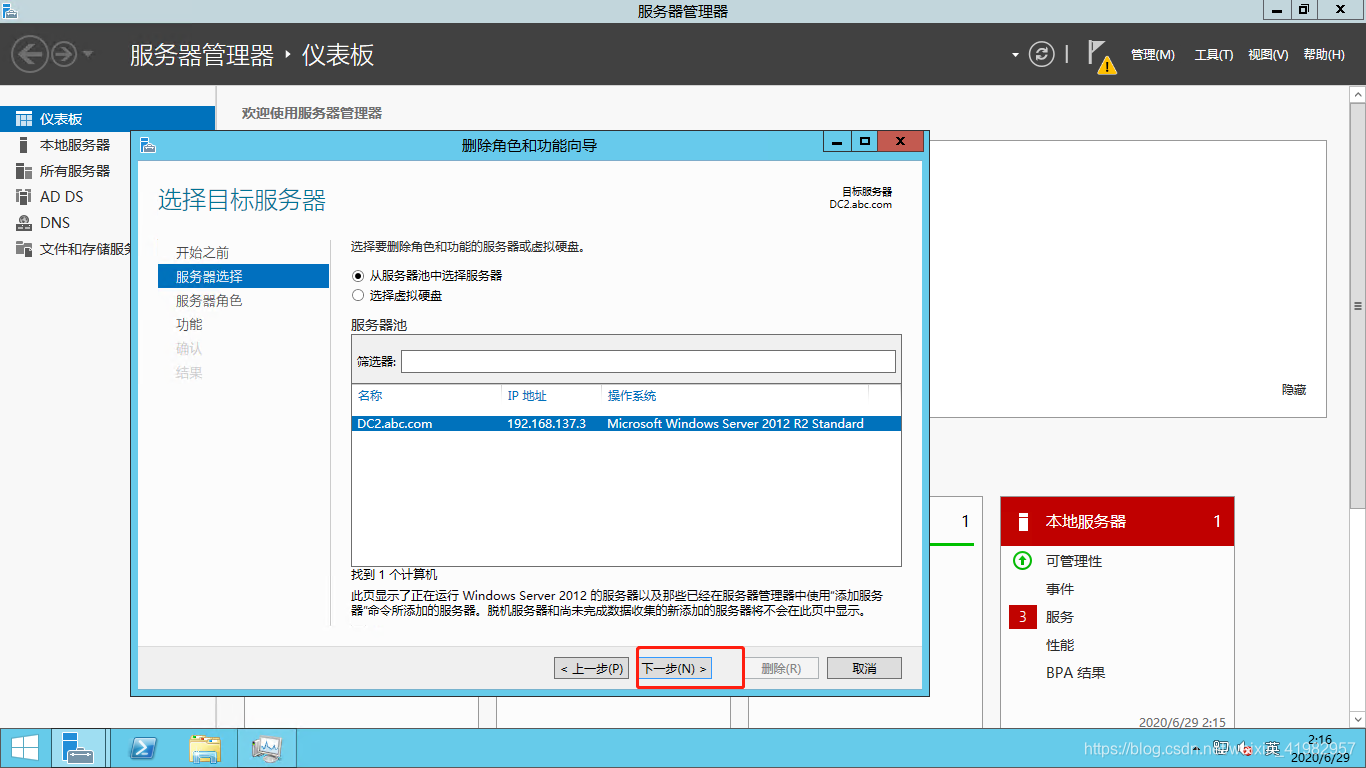Go to the 服务器选择 wizard step
1366x768 pixels.
pyautogui.click(x=243, y=276)
